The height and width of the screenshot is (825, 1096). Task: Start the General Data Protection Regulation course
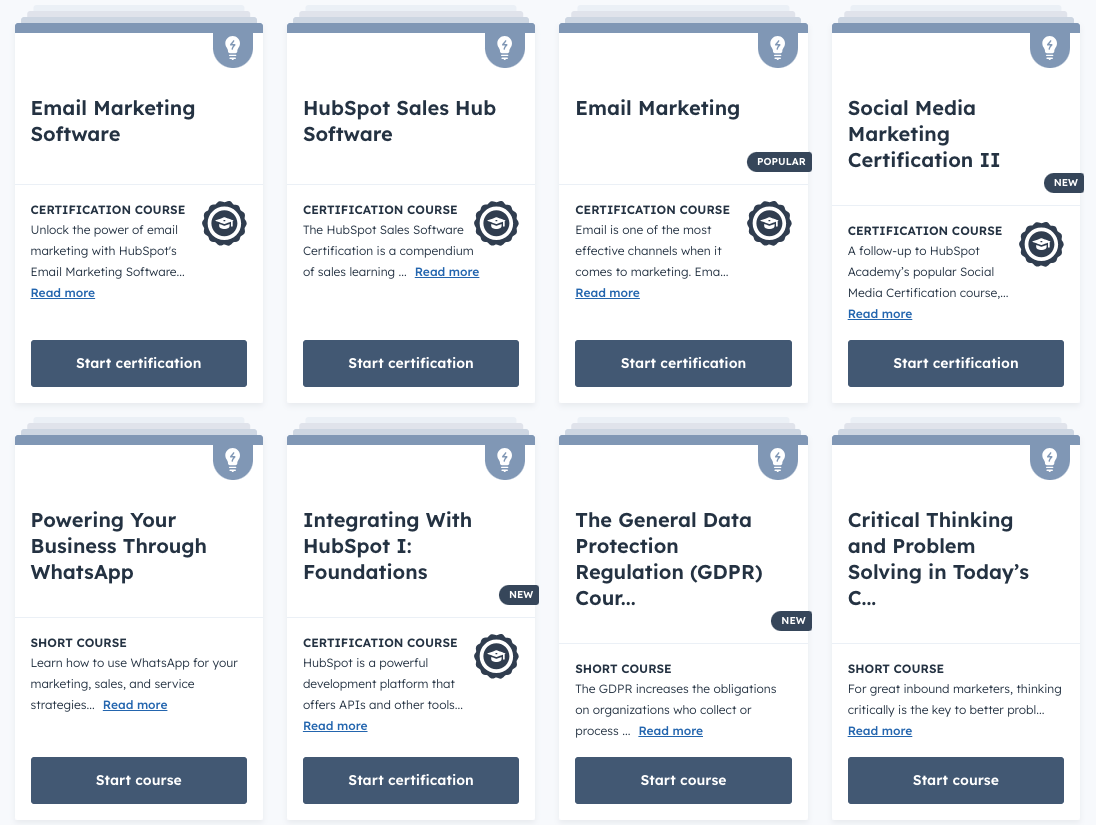684,780
